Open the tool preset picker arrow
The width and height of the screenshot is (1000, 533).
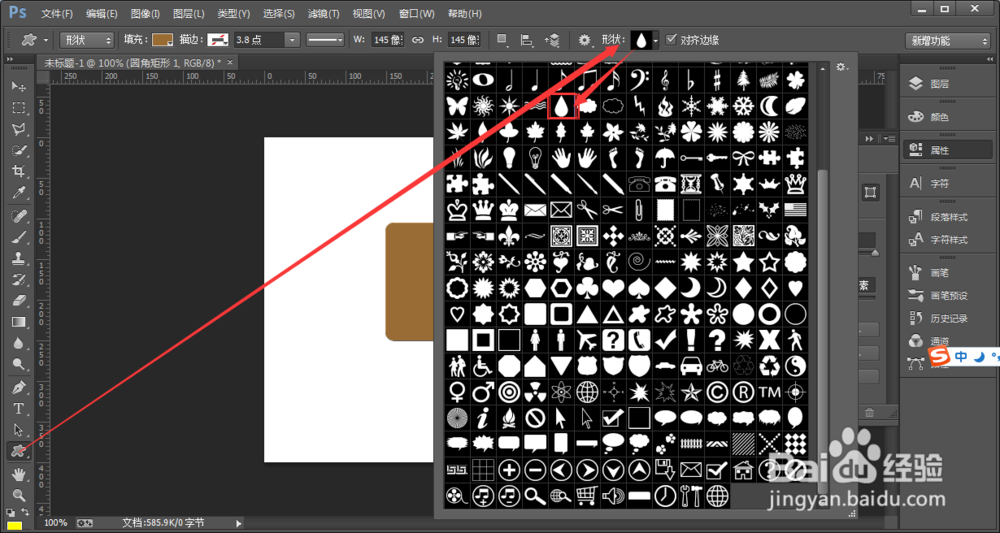coord(46,40)
